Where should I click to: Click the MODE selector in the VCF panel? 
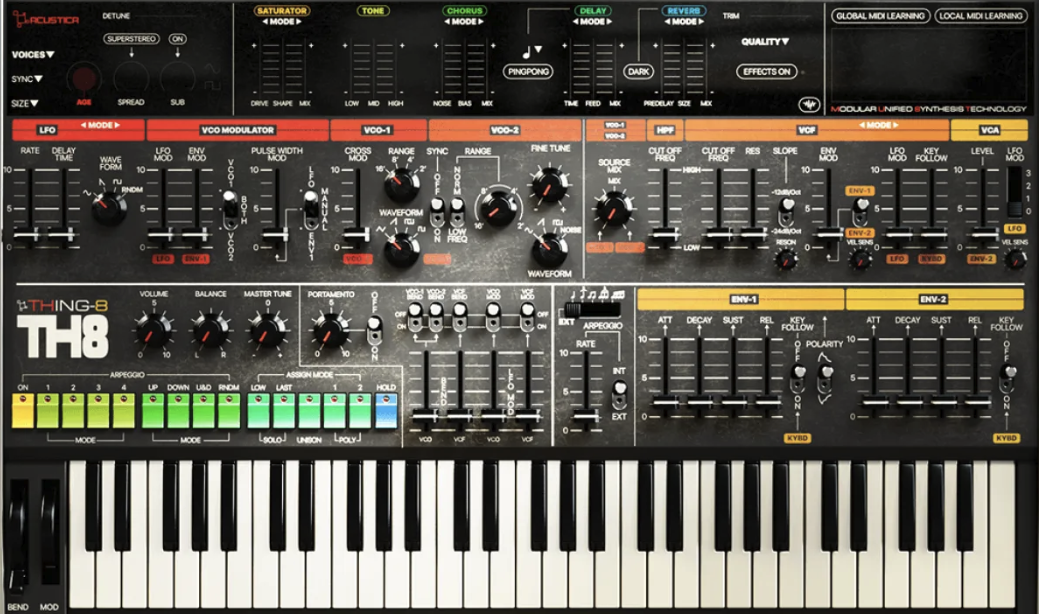[x=878, y=123]
